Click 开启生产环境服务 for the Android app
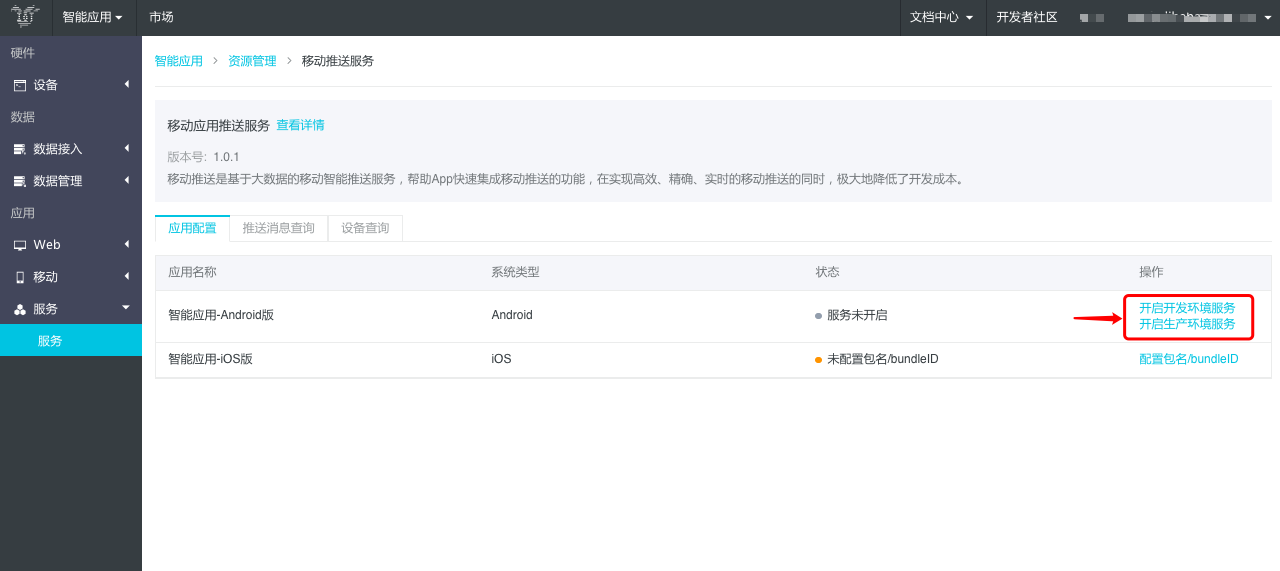The height and width of the screenshot is (571, 1280). tap(1187, 324)
